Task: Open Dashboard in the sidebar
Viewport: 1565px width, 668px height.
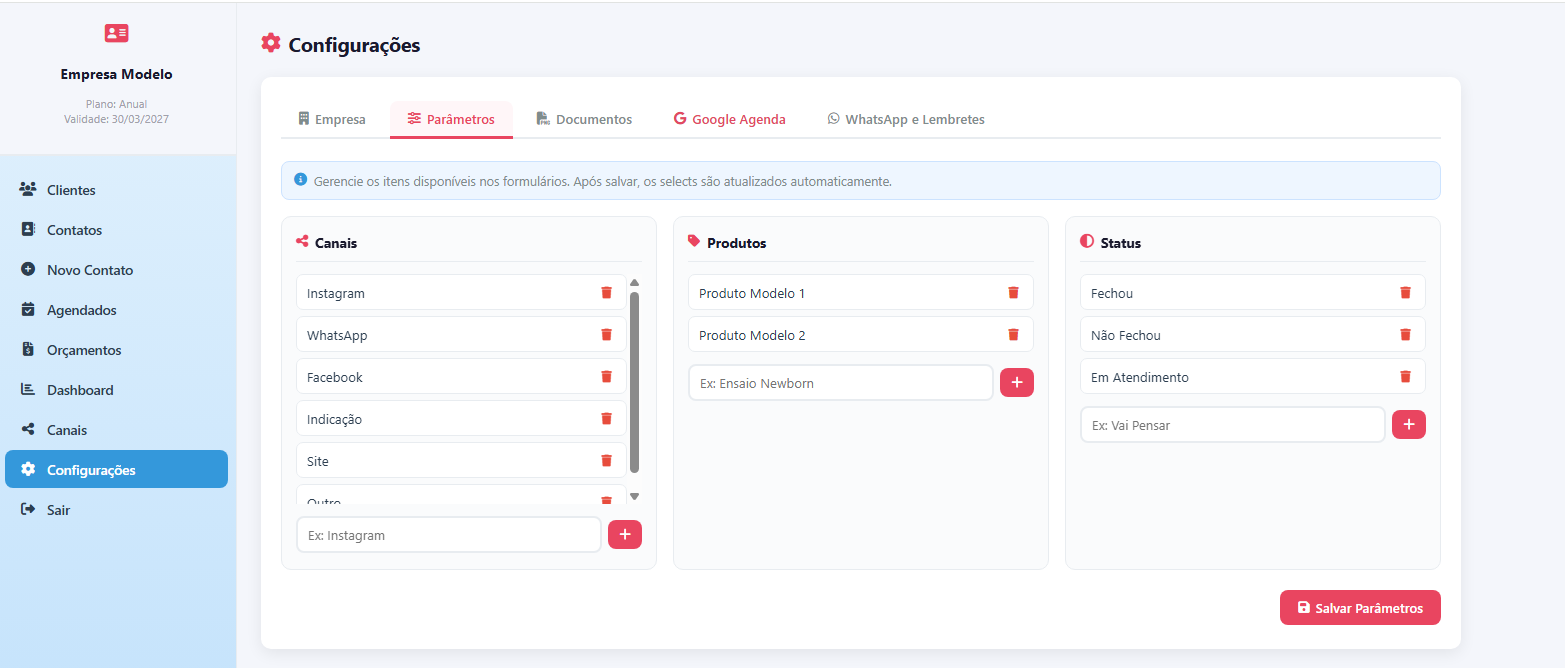Action: (80, 390)
